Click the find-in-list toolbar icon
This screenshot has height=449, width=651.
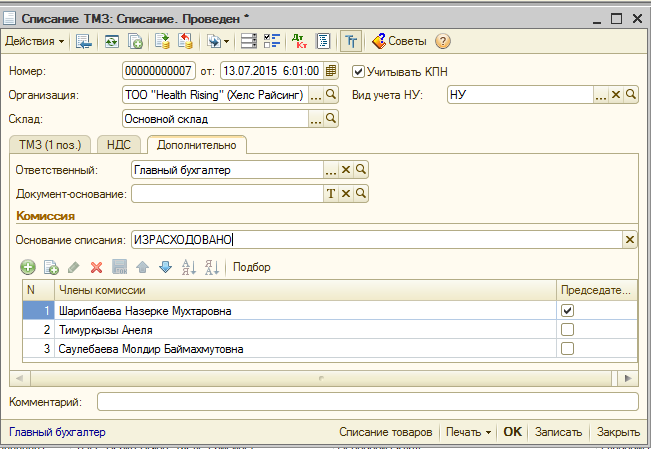(x=83, y=41)
